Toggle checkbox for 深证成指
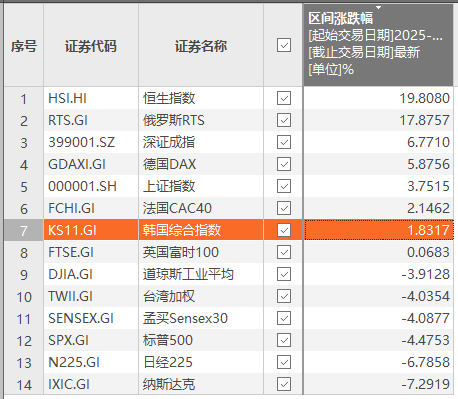The image size is (458, 399). 284,142
